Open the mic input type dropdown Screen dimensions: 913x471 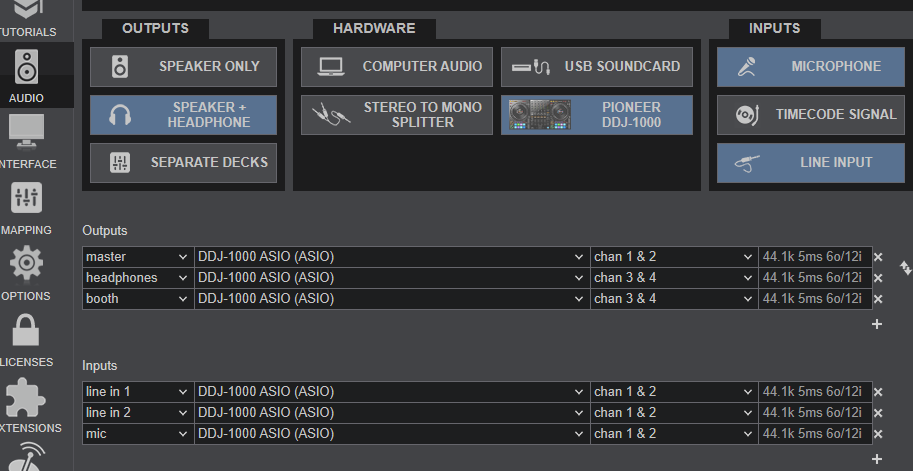click(138, 434)
